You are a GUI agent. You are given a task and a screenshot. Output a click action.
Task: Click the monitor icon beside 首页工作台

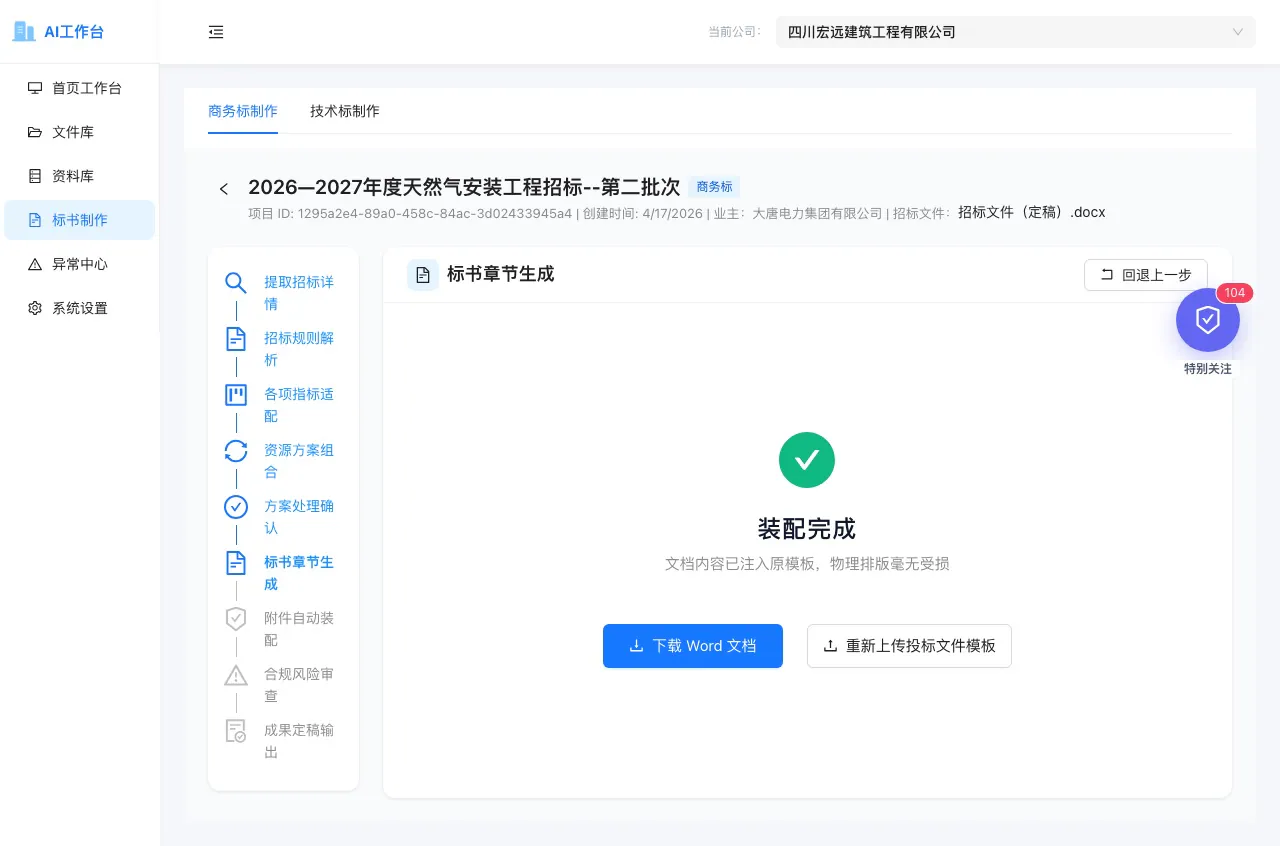coord(35,88)
